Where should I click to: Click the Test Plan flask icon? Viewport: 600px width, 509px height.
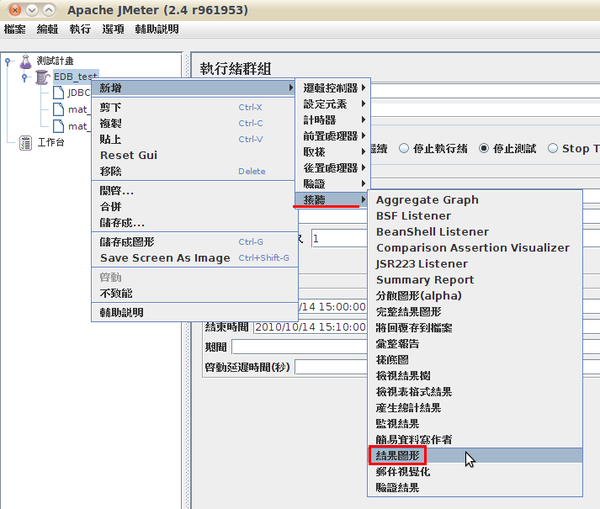pyautogui.click(x=26, y=61)
